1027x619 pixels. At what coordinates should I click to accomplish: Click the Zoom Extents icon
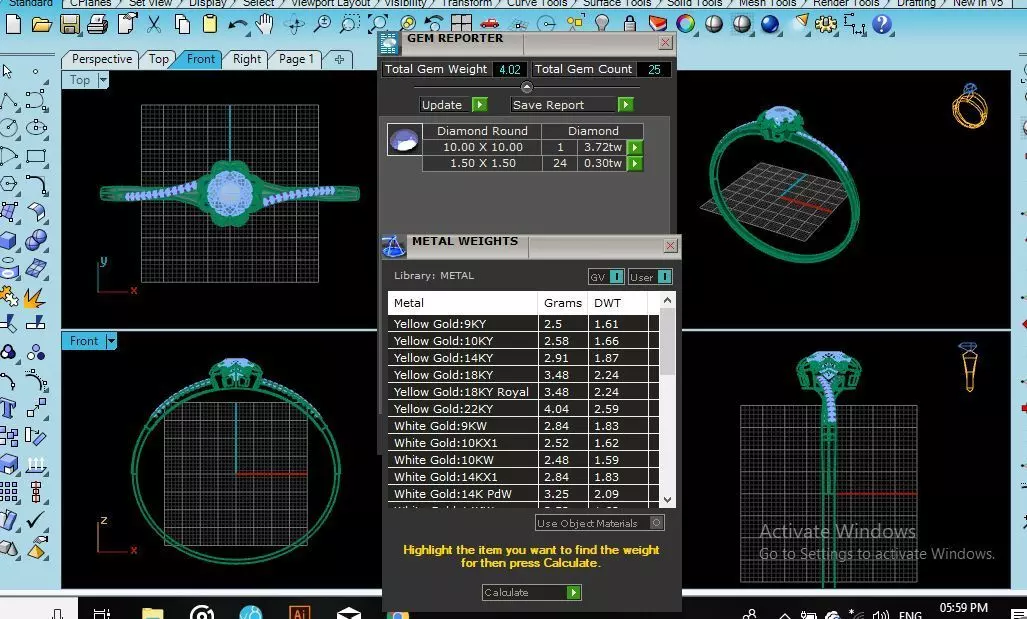pyautogui.click(x=377, y=24)
